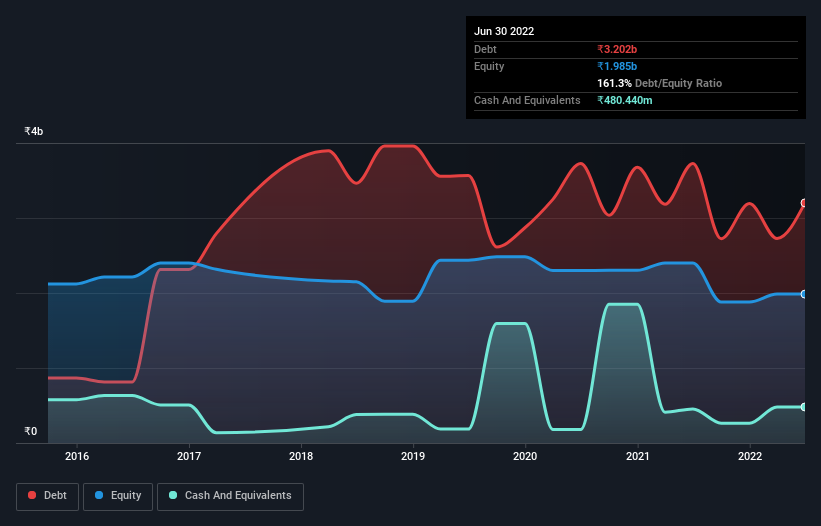This screenshot has height=526, width=821.
Task: Toggle the Cash And Equivalents legend button
Action: click(230, 496)
